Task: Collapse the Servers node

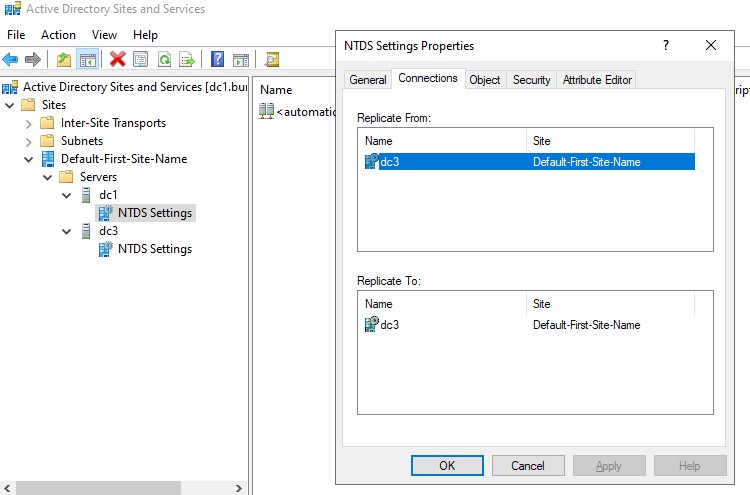Action: tap(47, 177)
